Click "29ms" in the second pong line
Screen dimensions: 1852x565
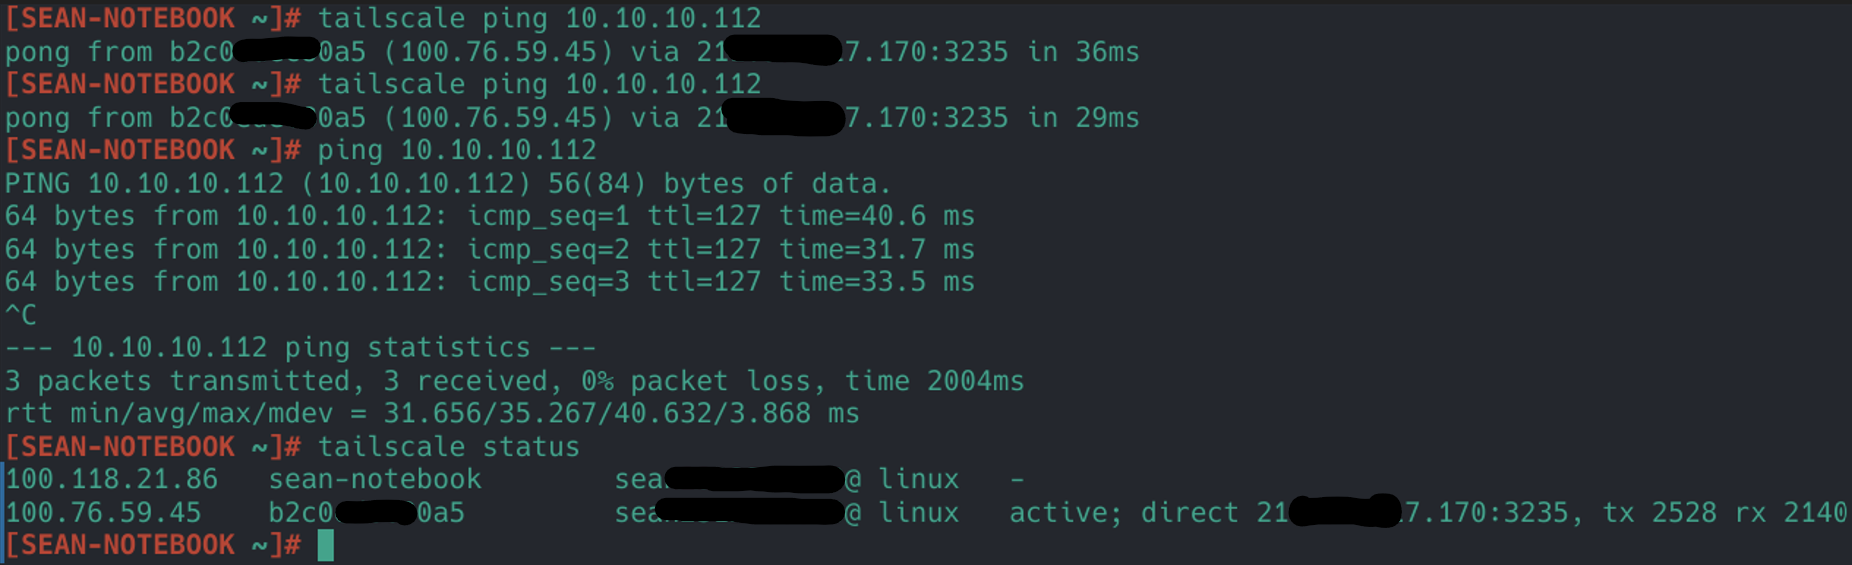pyautogui.click(x=1107, y=118)
